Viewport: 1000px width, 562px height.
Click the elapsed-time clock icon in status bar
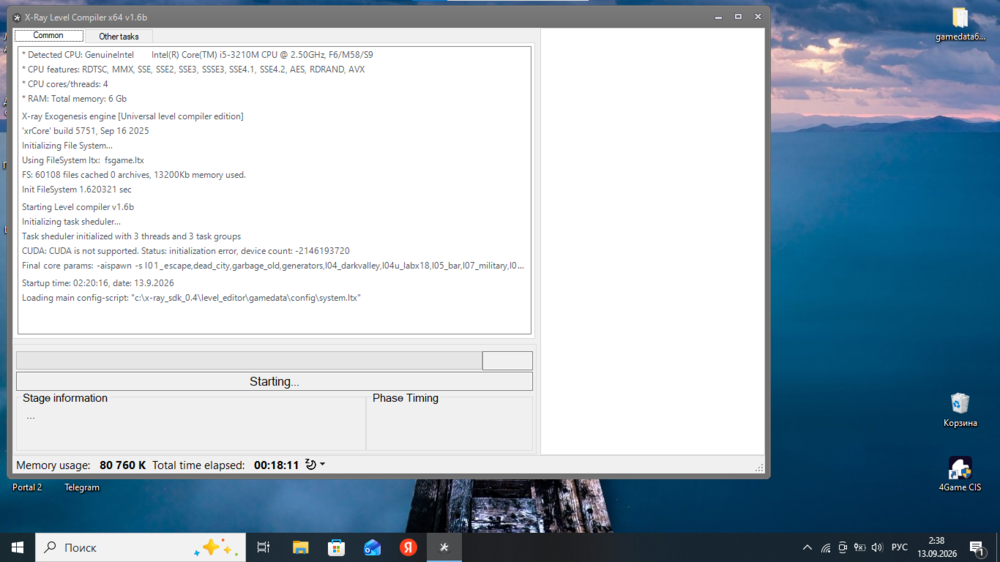[311, 464]
